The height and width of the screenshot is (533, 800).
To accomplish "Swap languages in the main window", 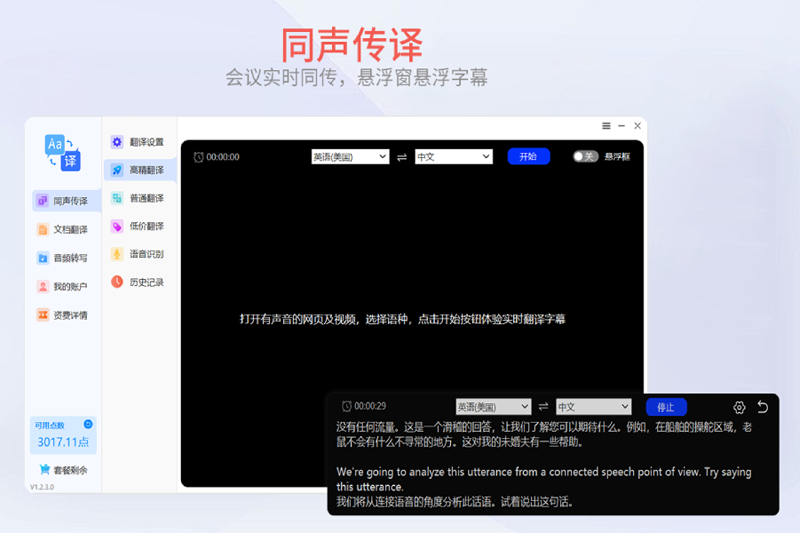I will click(402, 157).
